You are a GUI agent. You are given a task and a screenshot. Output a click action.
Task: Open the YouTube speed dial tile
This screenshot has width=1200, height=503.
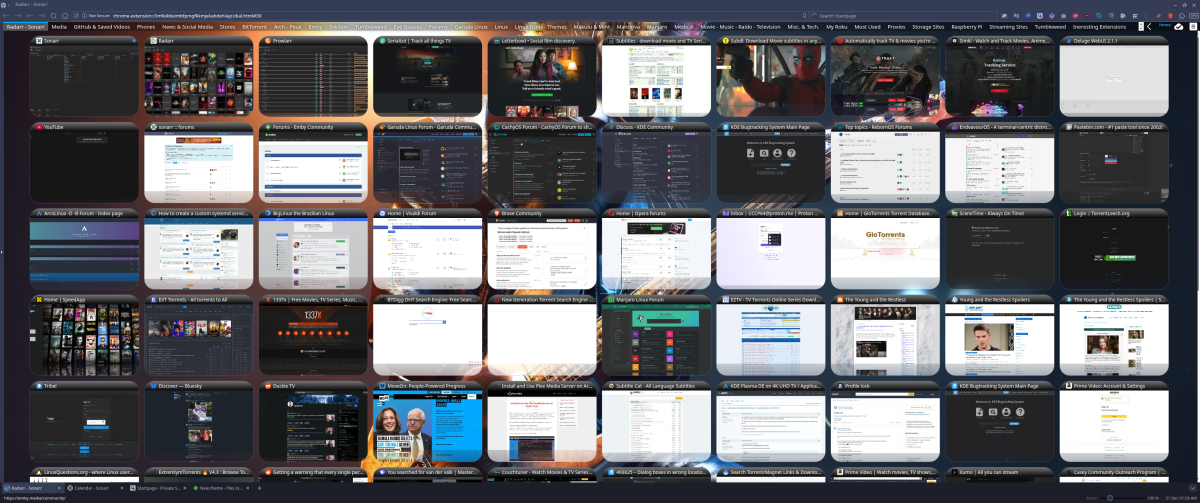point(84,162)
